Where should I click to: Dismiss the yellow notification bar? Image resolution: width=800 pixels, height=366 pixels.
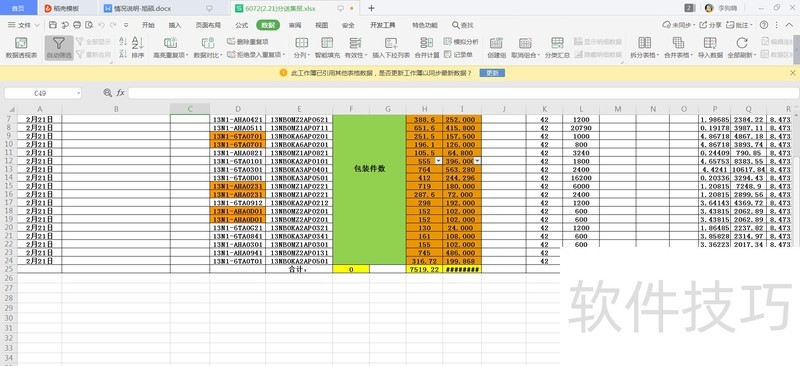coord(793,73)
